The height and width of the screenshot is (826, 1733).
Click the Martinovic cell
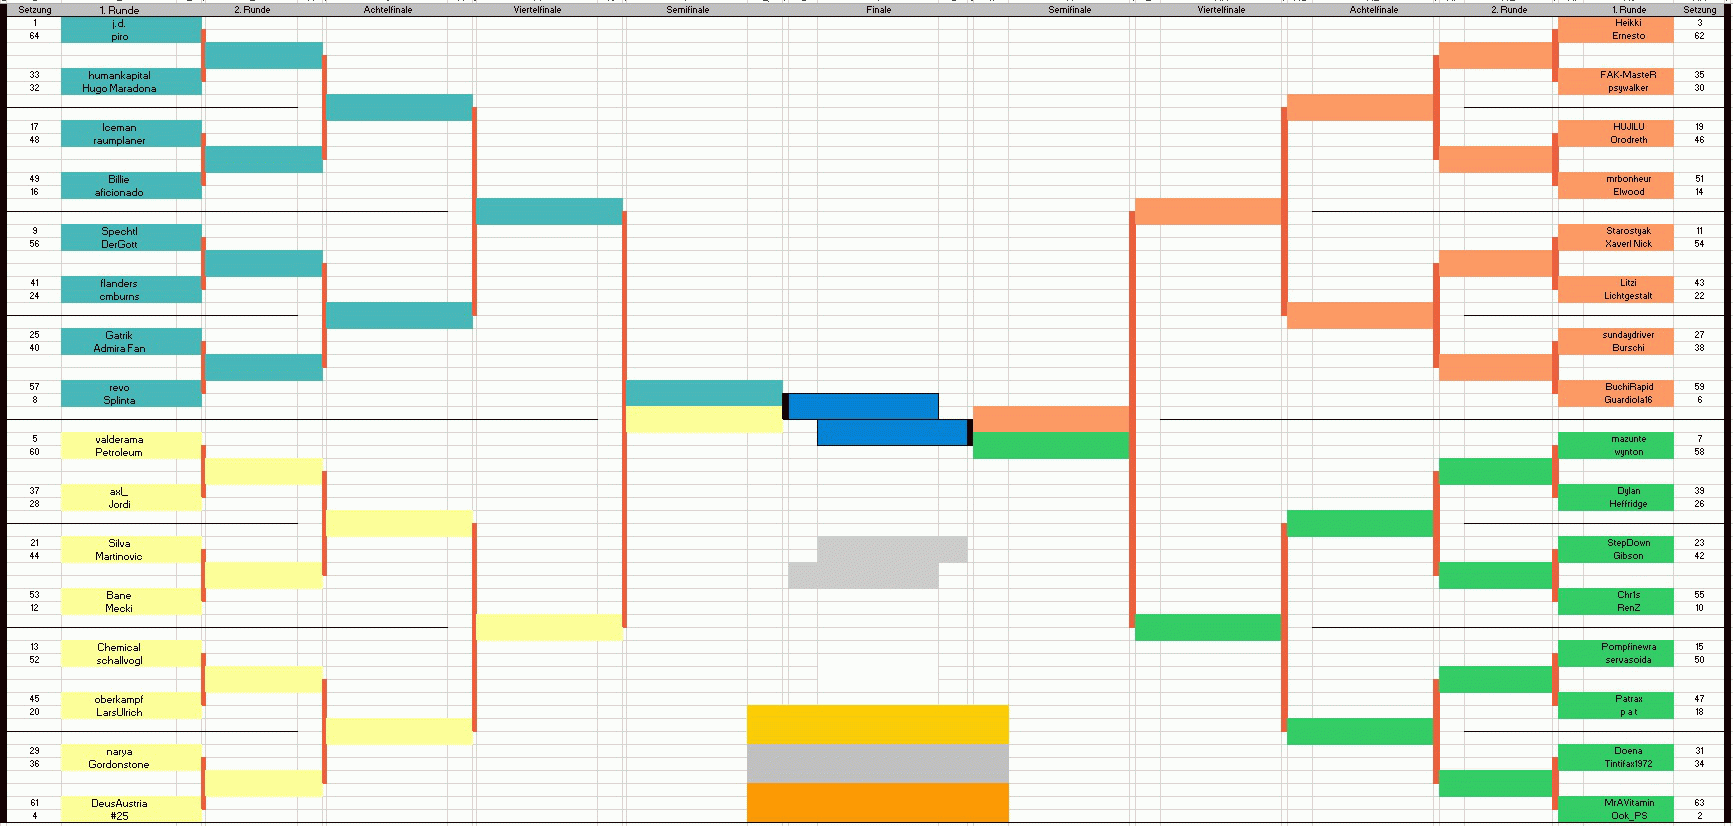[x=131, y=556]
